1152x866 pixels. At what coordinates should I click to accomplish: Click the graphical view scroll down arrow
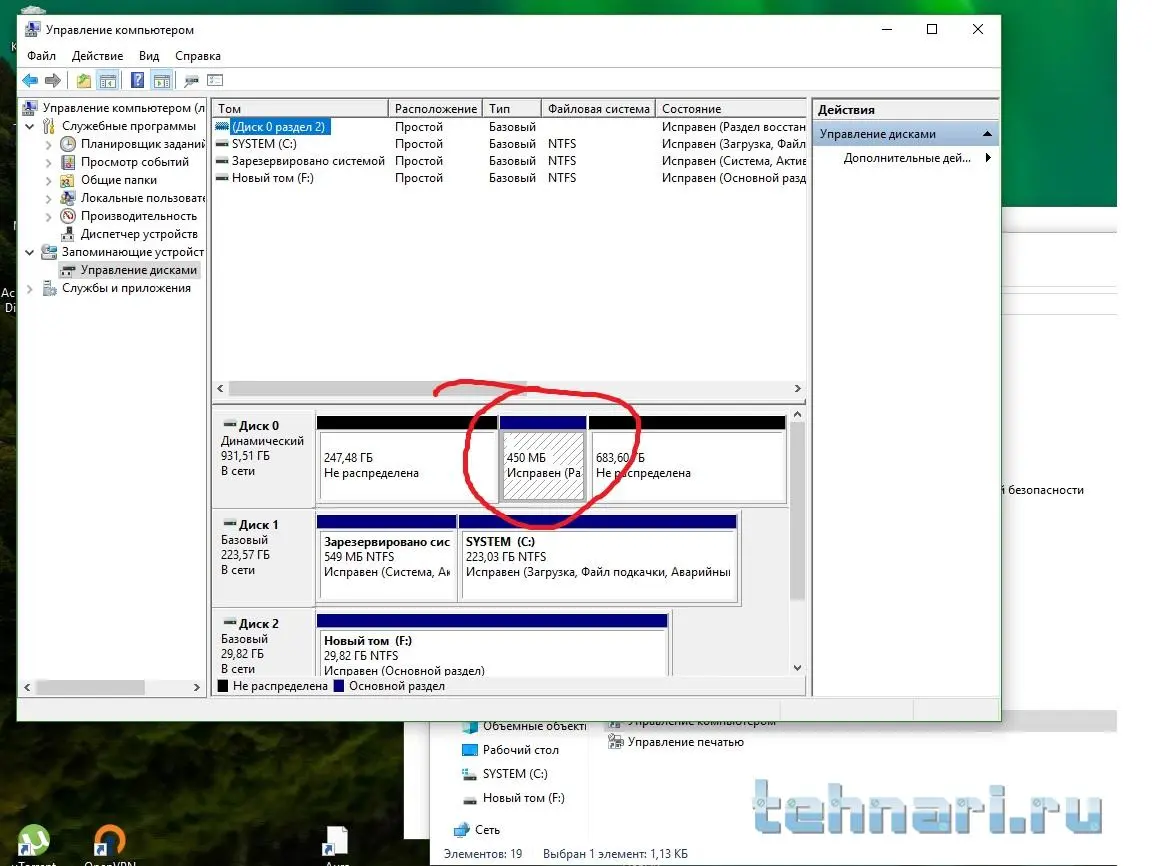coord(798,668)
